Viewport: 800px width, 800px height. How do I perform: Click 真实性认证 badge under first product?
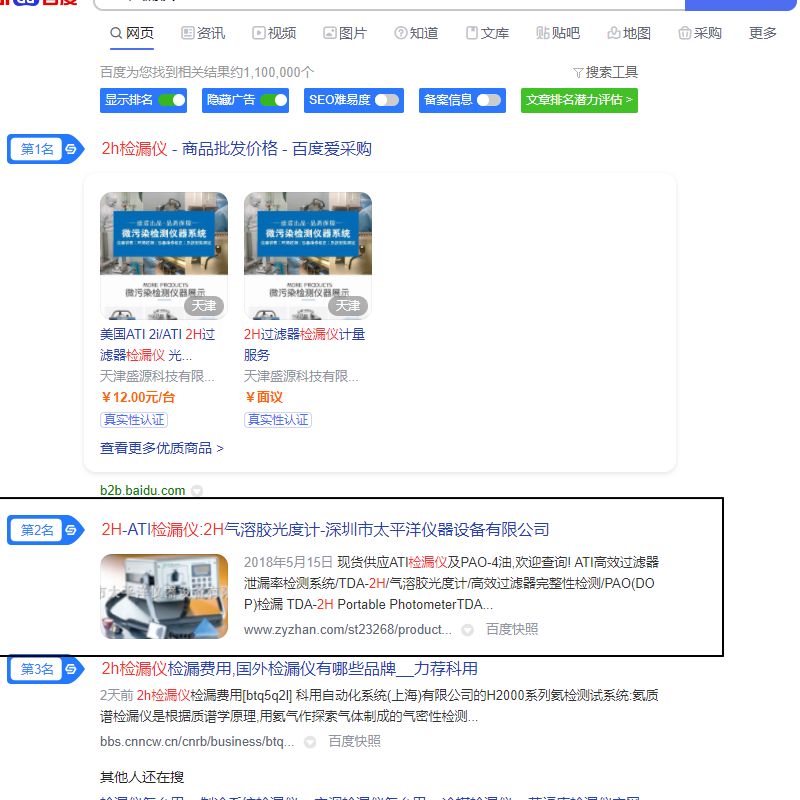click(x=134, y=419)
